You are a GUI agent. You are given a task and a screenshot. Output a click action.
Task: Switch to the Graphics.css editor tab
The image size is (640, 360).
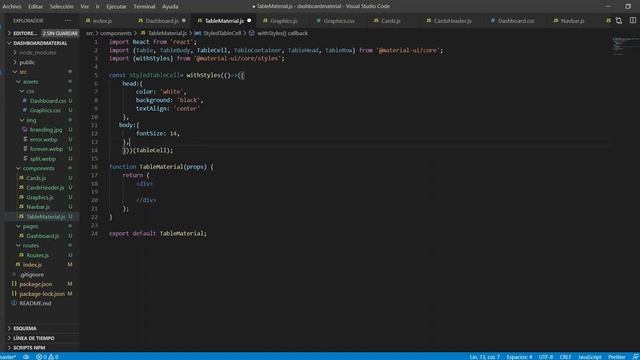[x=339, y=21]
